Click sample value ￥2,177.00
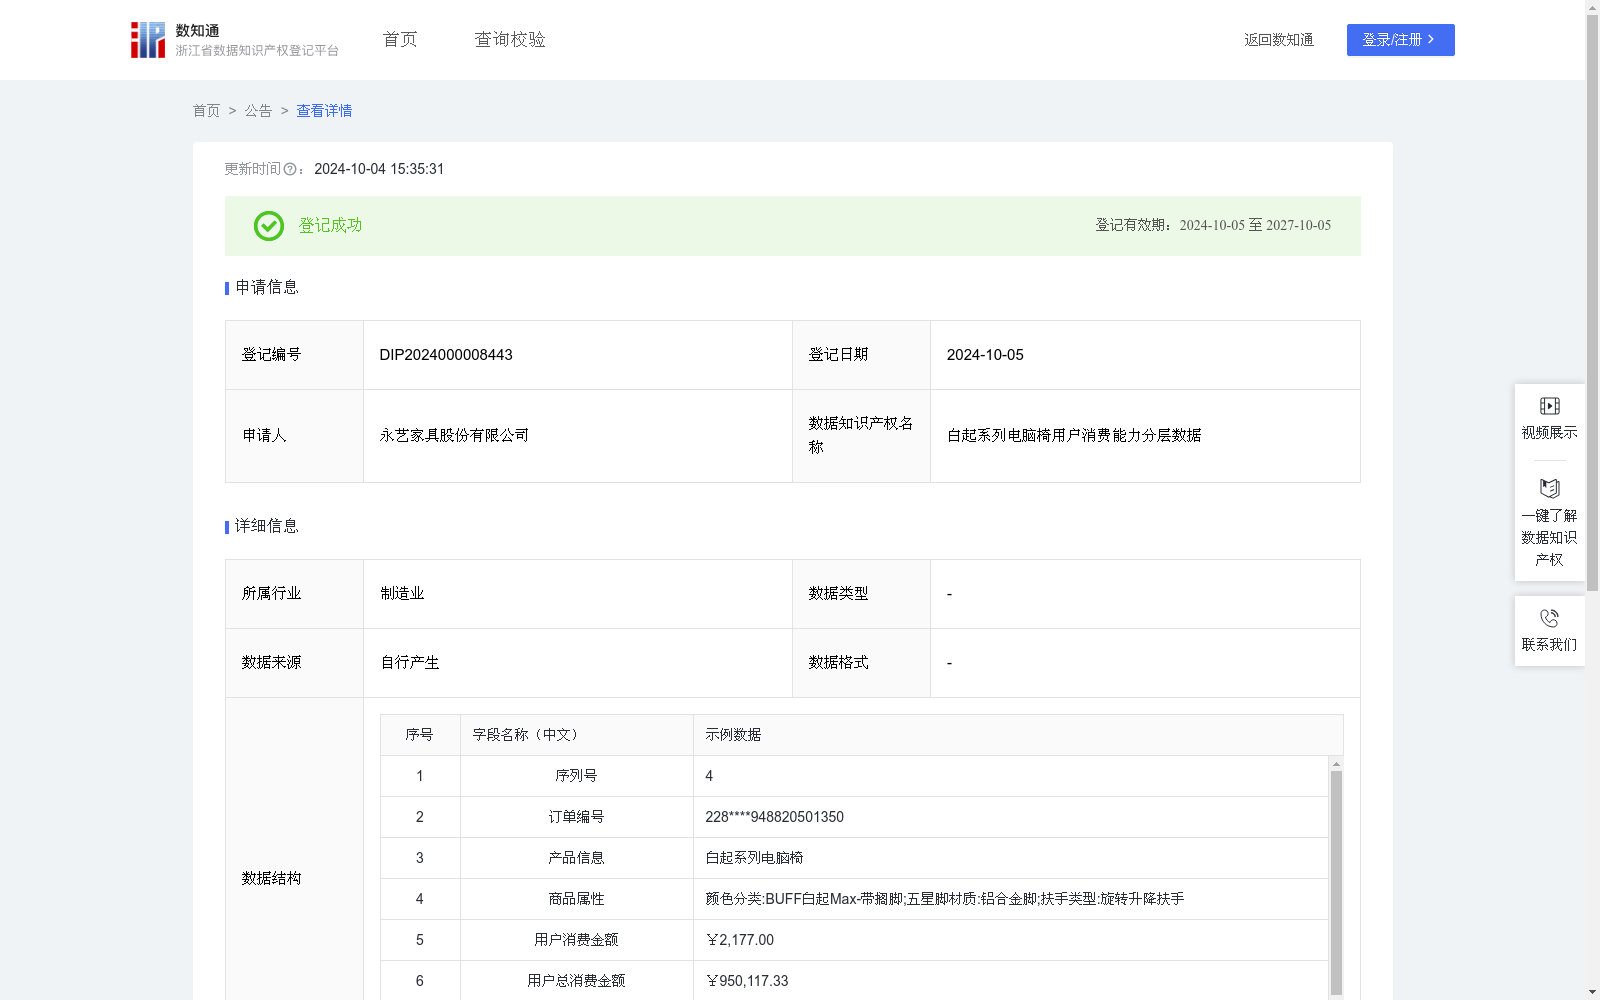This screenshot has width=1600, height=1000. tap(739, 940)
